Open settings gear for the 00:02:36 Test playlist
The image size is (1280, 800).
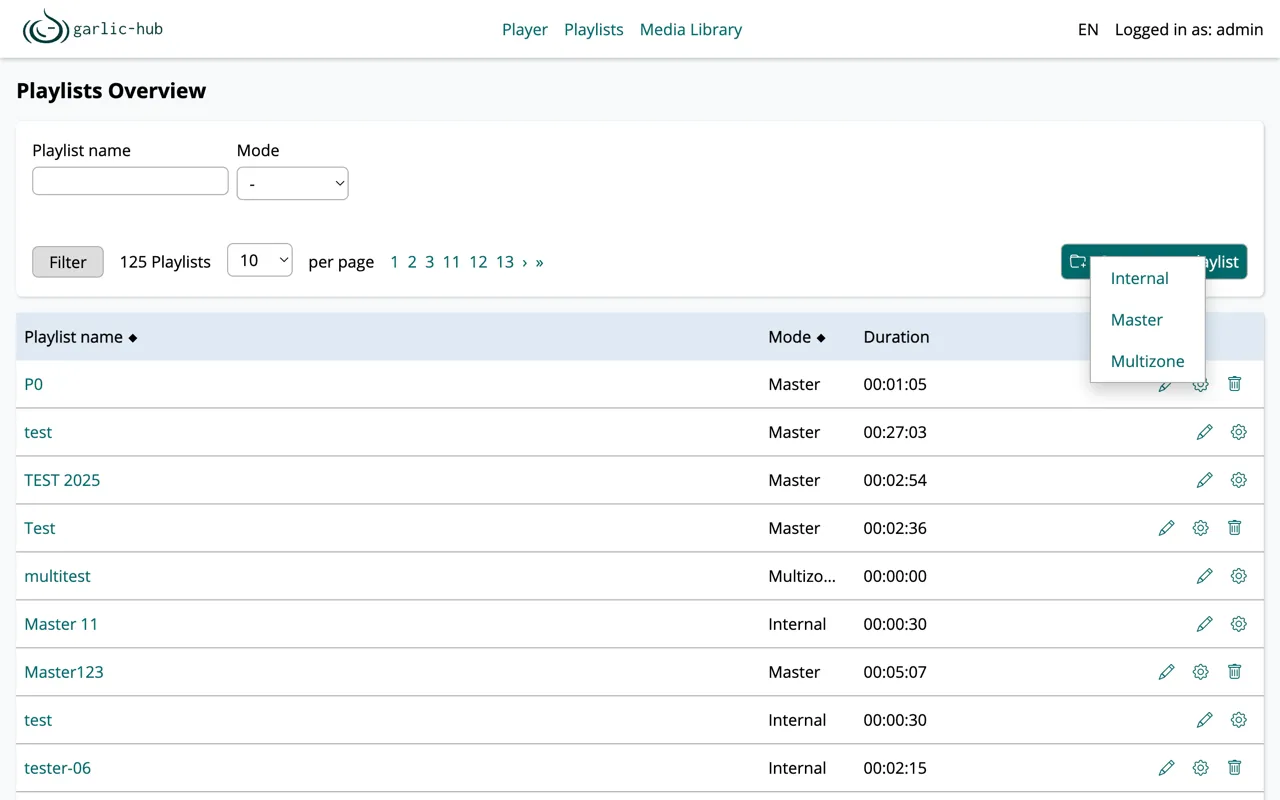pos(1200,528)
